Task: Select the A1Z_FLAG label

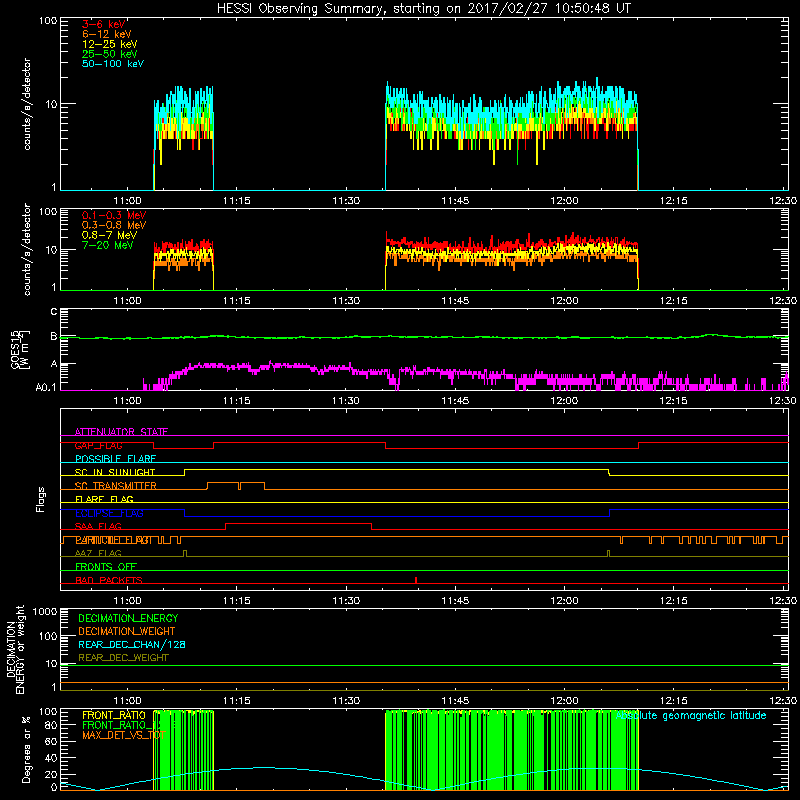Action: (98, 553)
